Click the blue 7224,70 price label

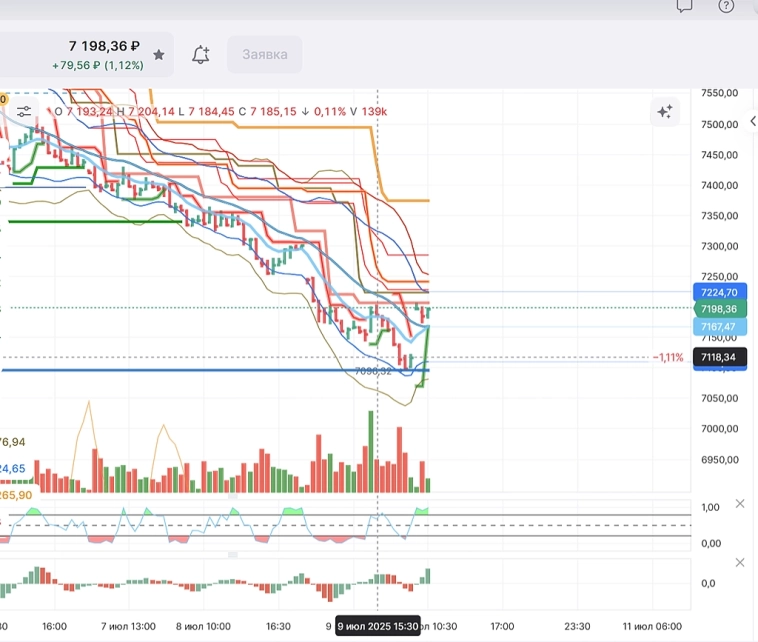pos(719,292)
